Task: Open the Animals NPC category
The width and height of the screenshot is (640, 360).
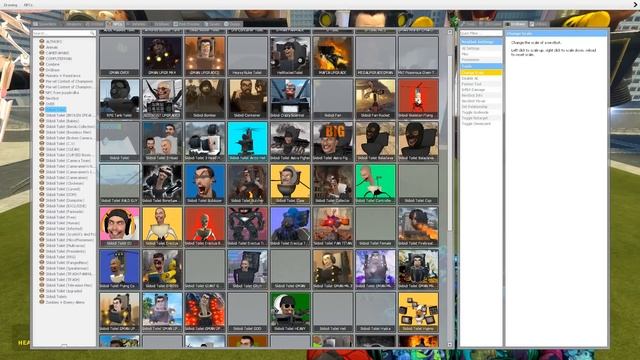Action: 52,47
